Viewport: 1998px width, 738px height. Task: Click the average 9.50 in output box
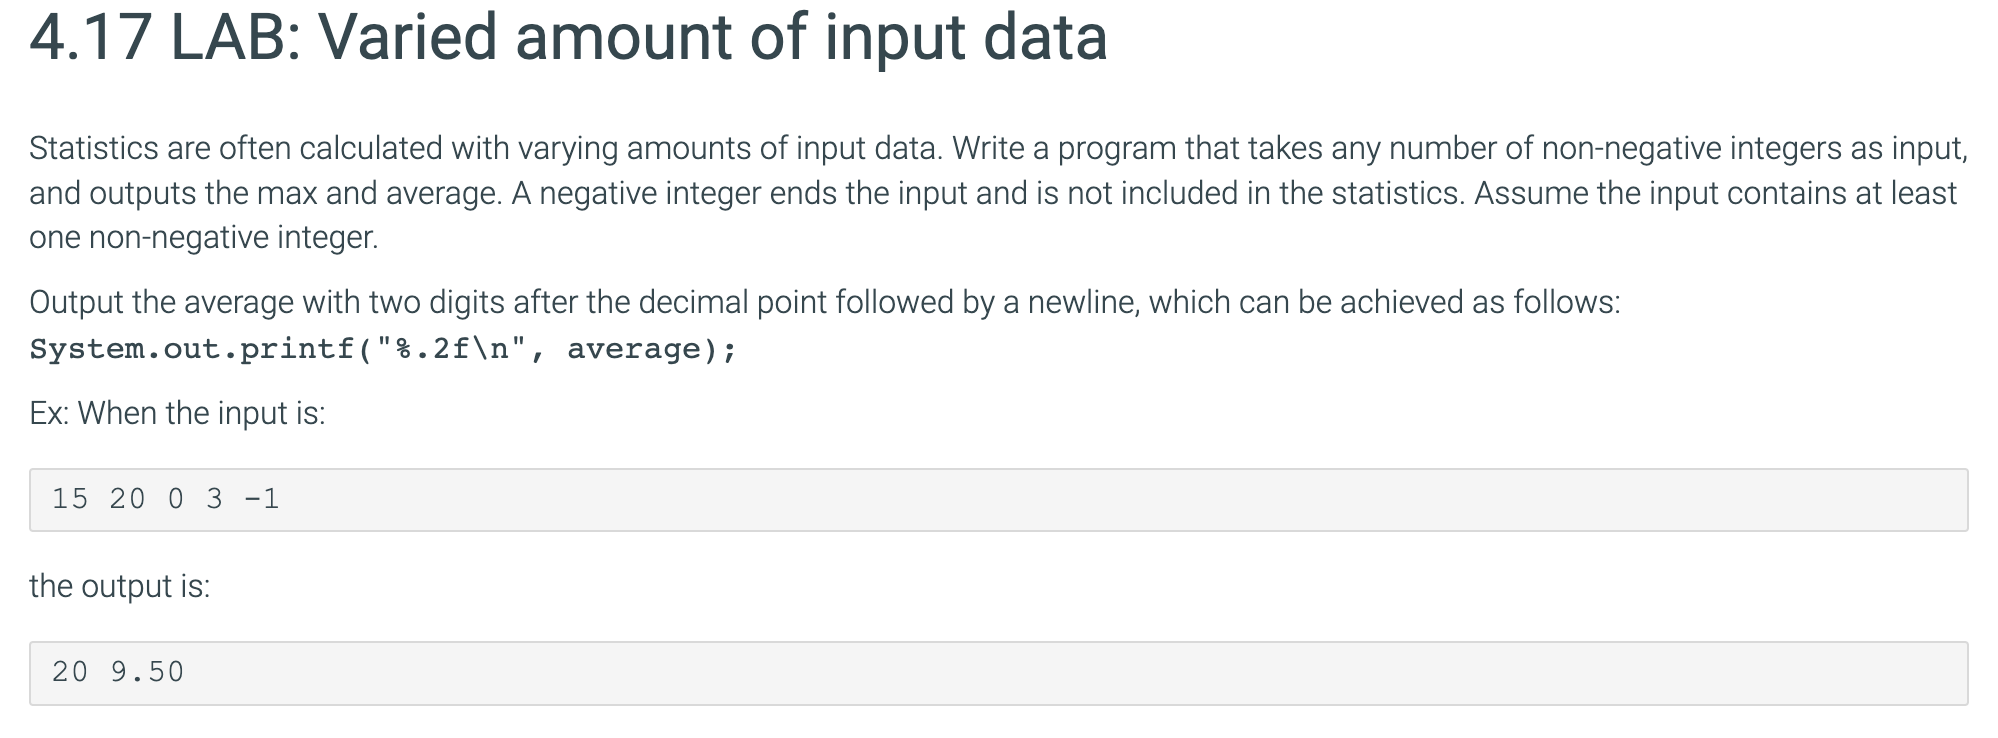coord(148,672)
